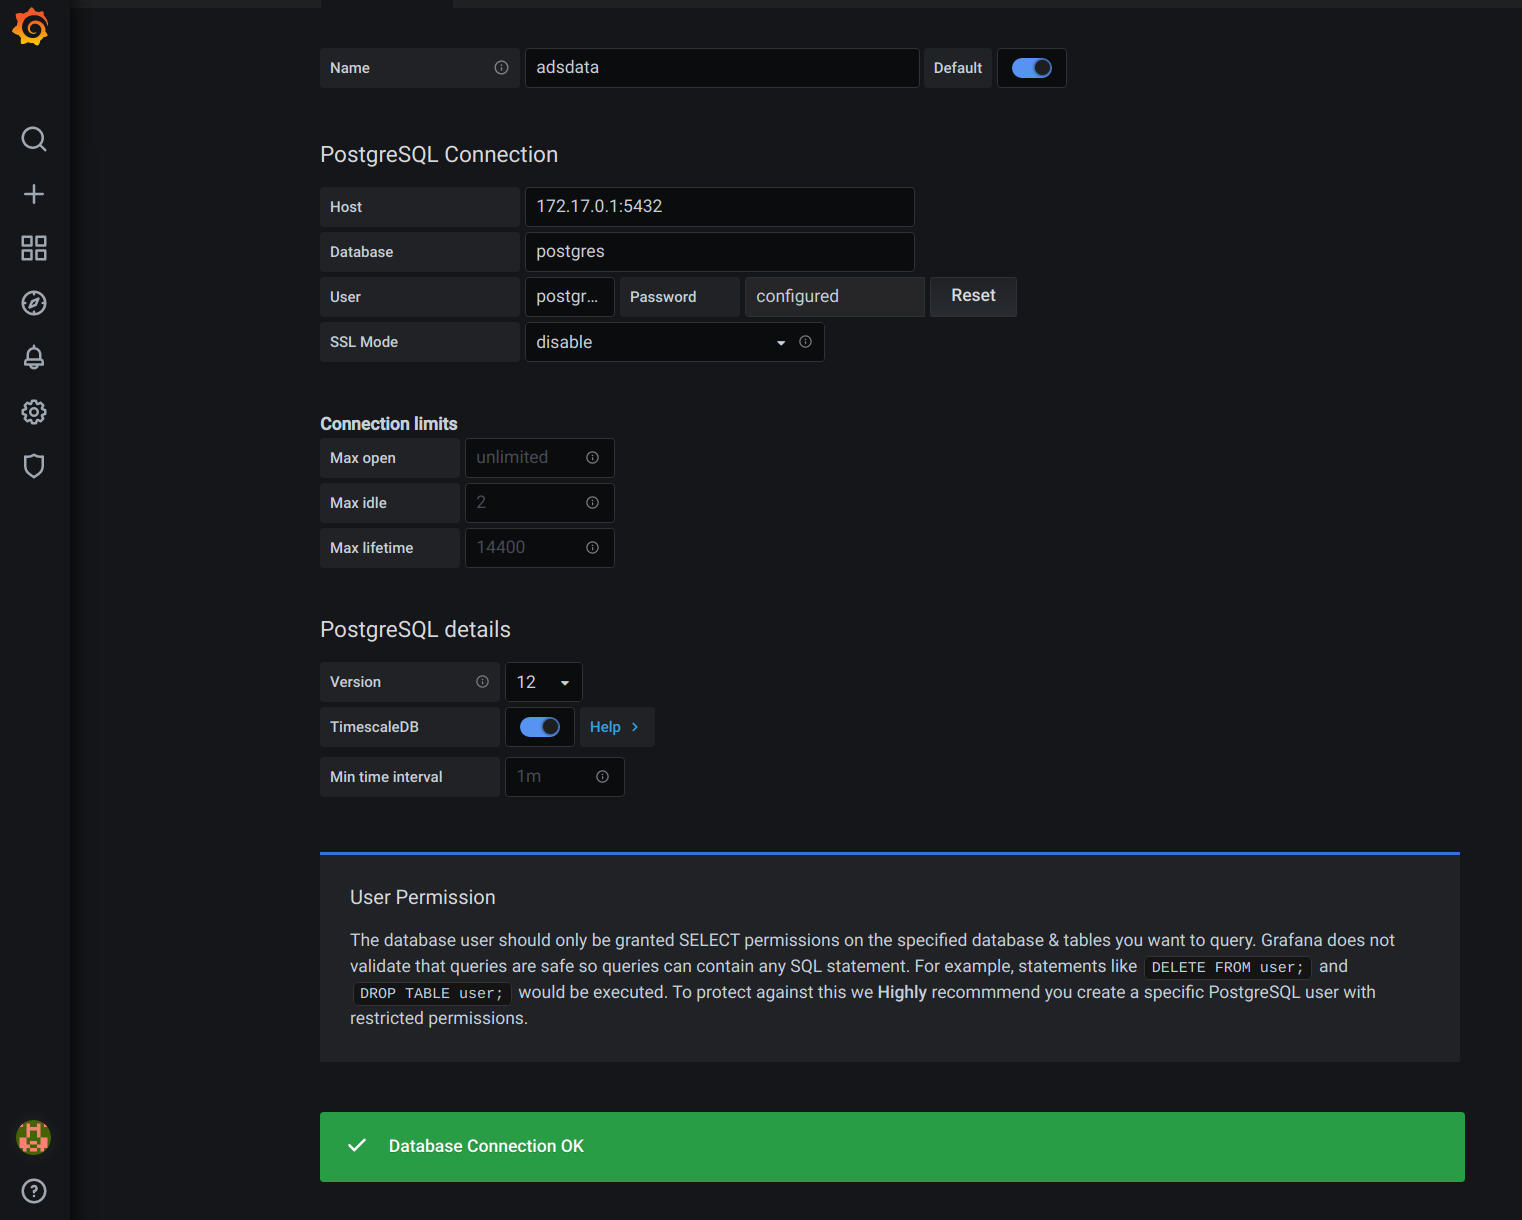Click the Min time interval input showing 1m

click(x=565, y=777)
